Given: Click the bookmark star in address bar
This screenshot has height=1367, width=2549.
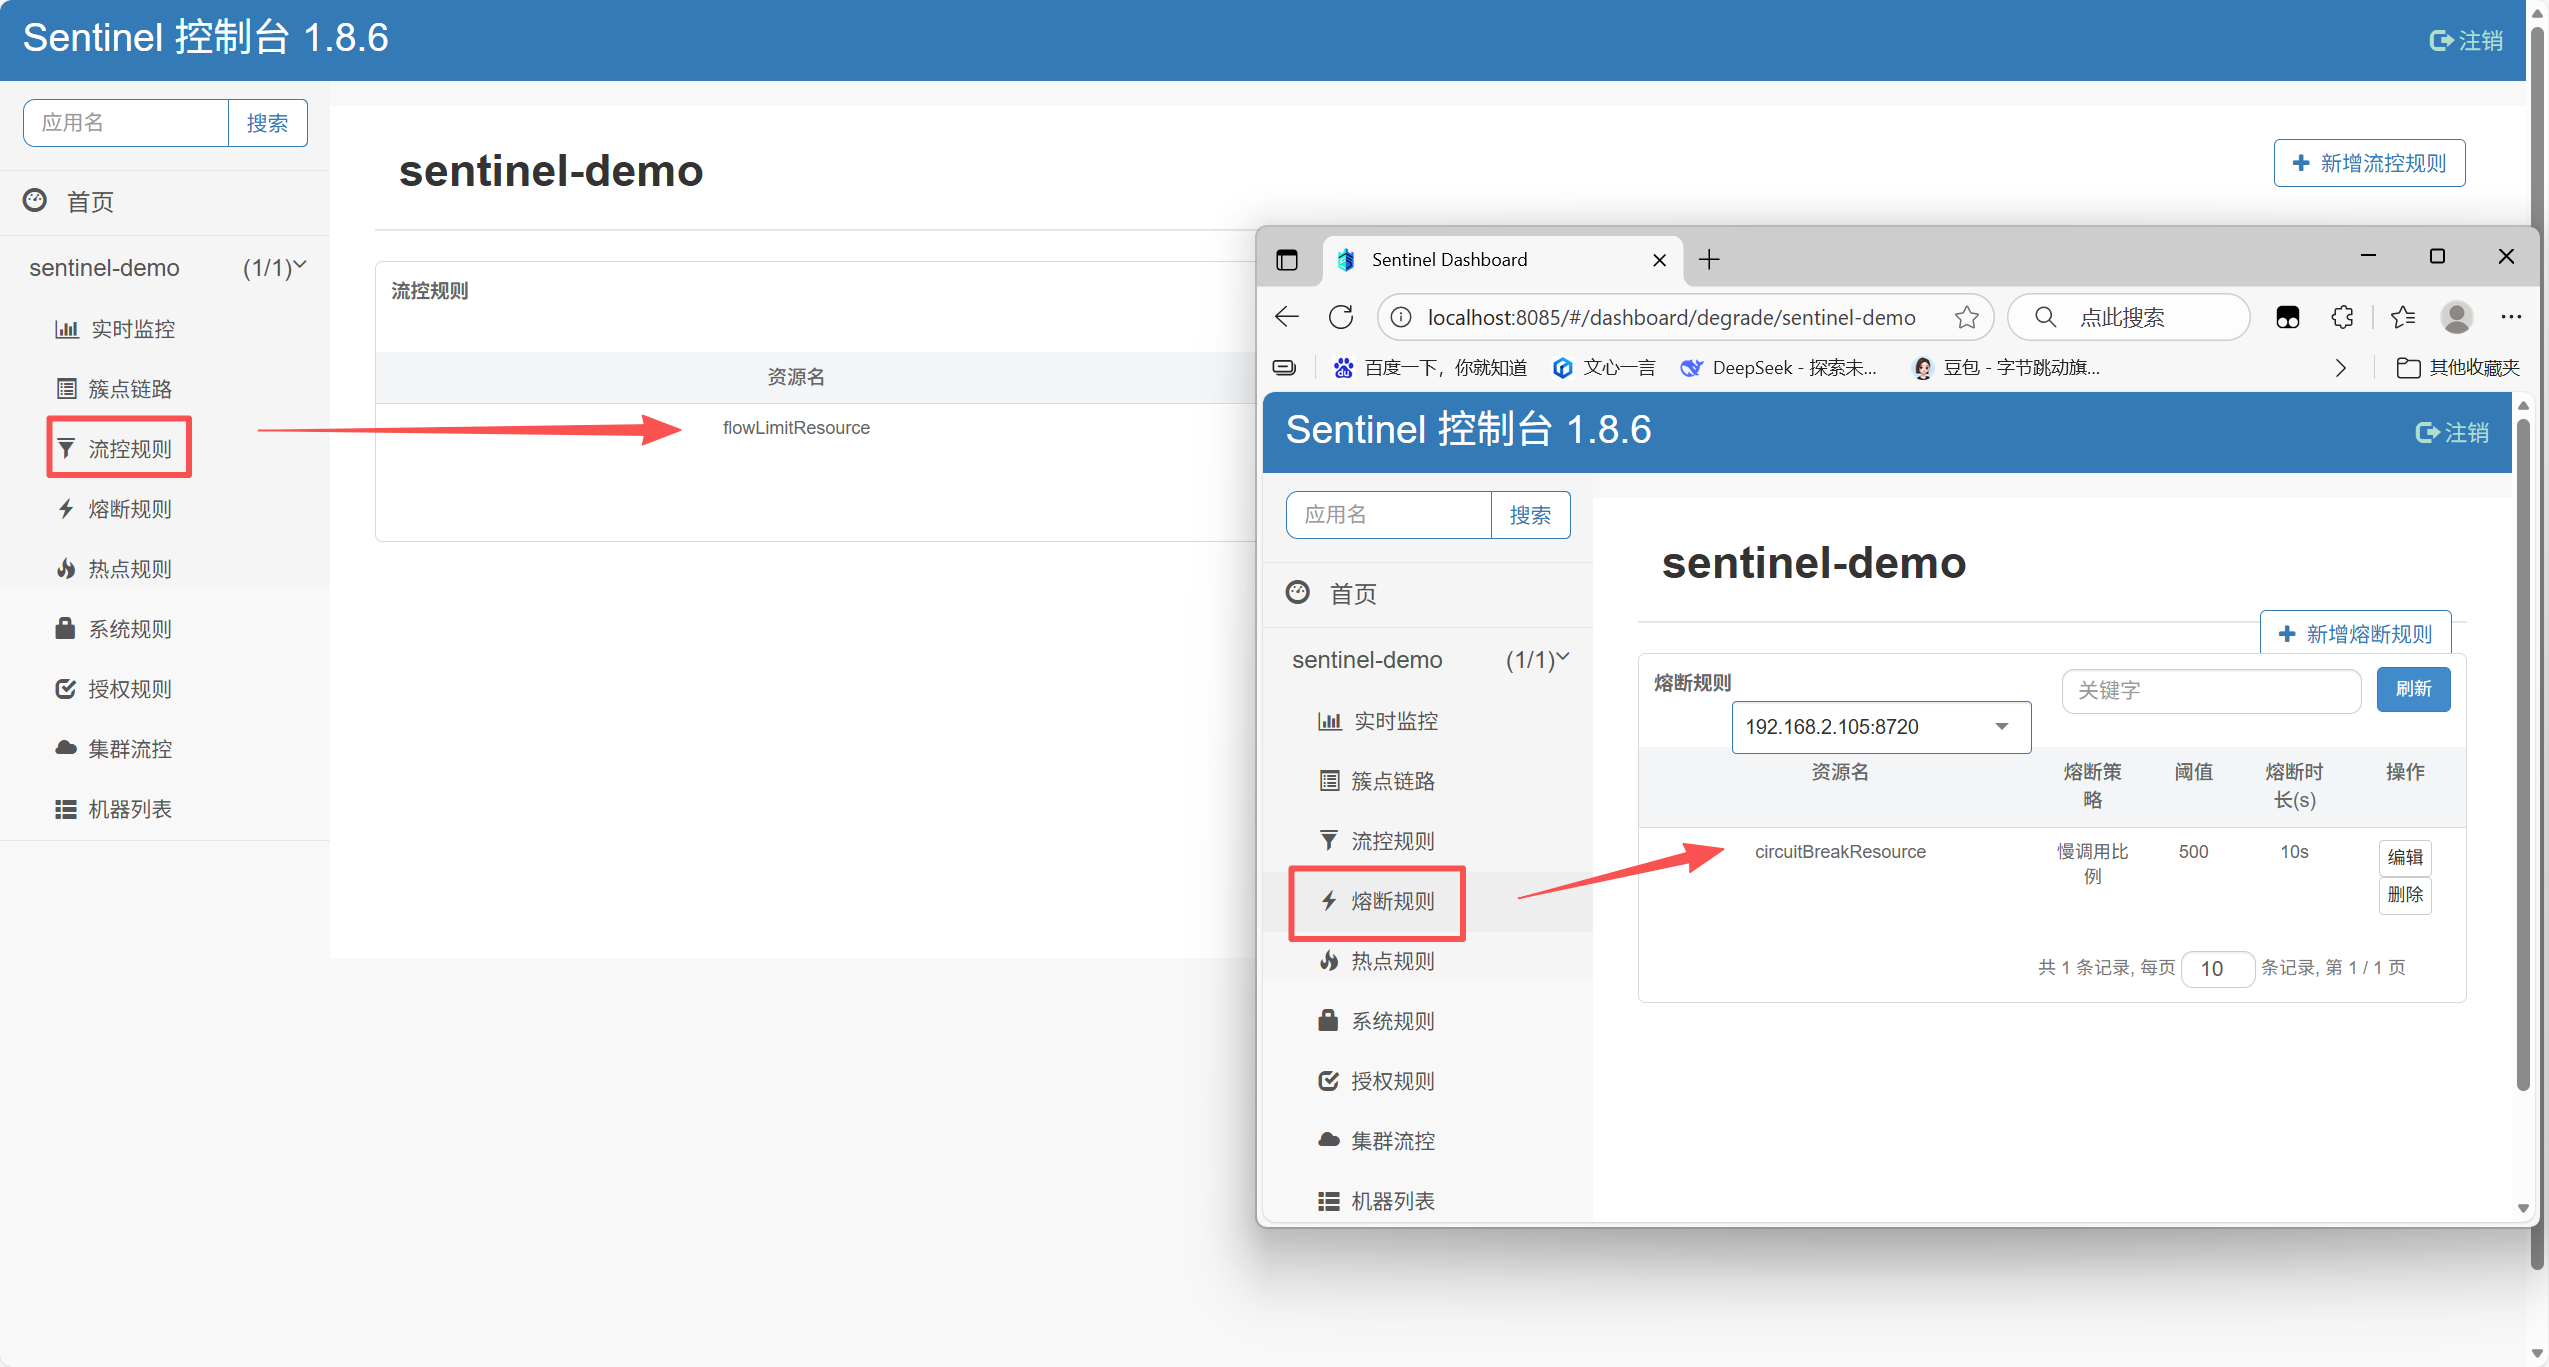Looking at the screenshot, I should pyautogui.click(x=1966, y=317).
